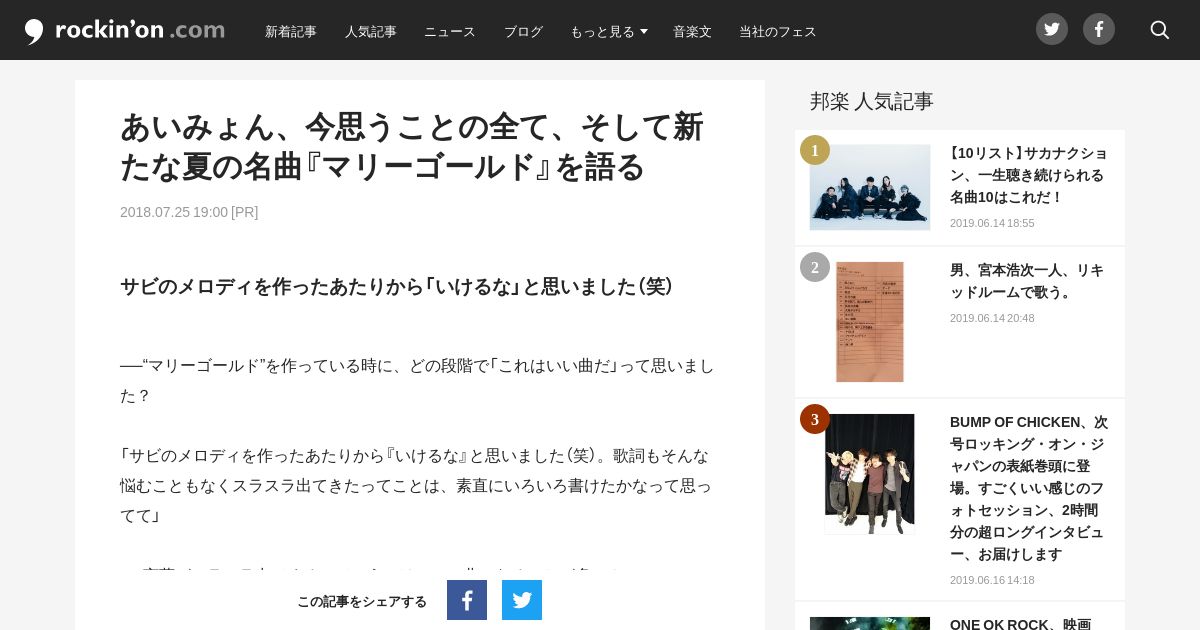The height and width of the screenshot is (630, 1200).
Task: Select the subheading サビのメロディを作ったあたりから
Action: tap(397, 287)
